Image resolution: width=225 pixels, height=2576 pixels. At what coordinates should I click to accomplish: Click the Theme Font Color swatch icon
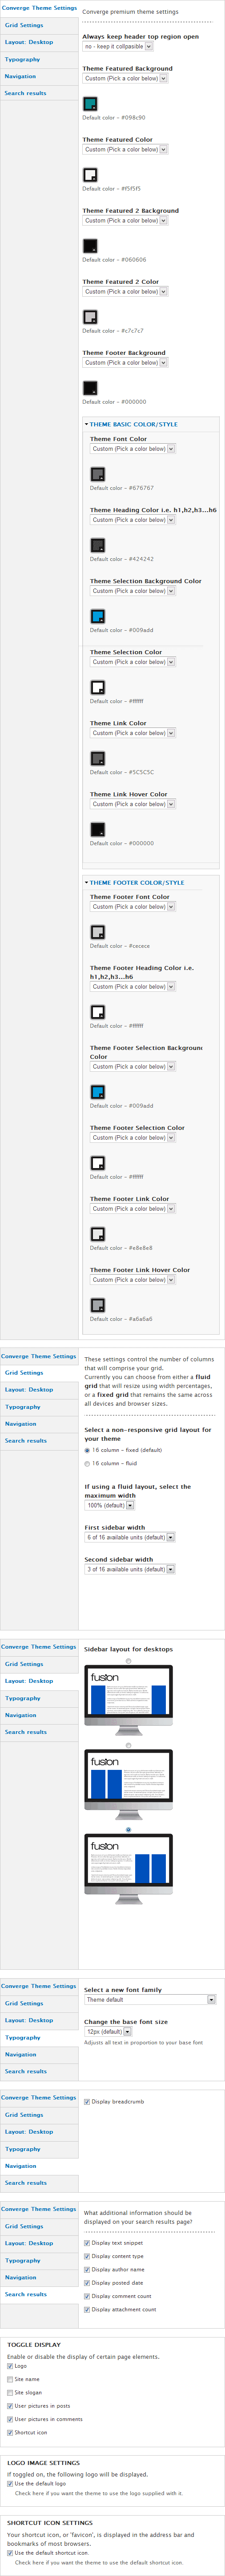(x=98, y=474)
